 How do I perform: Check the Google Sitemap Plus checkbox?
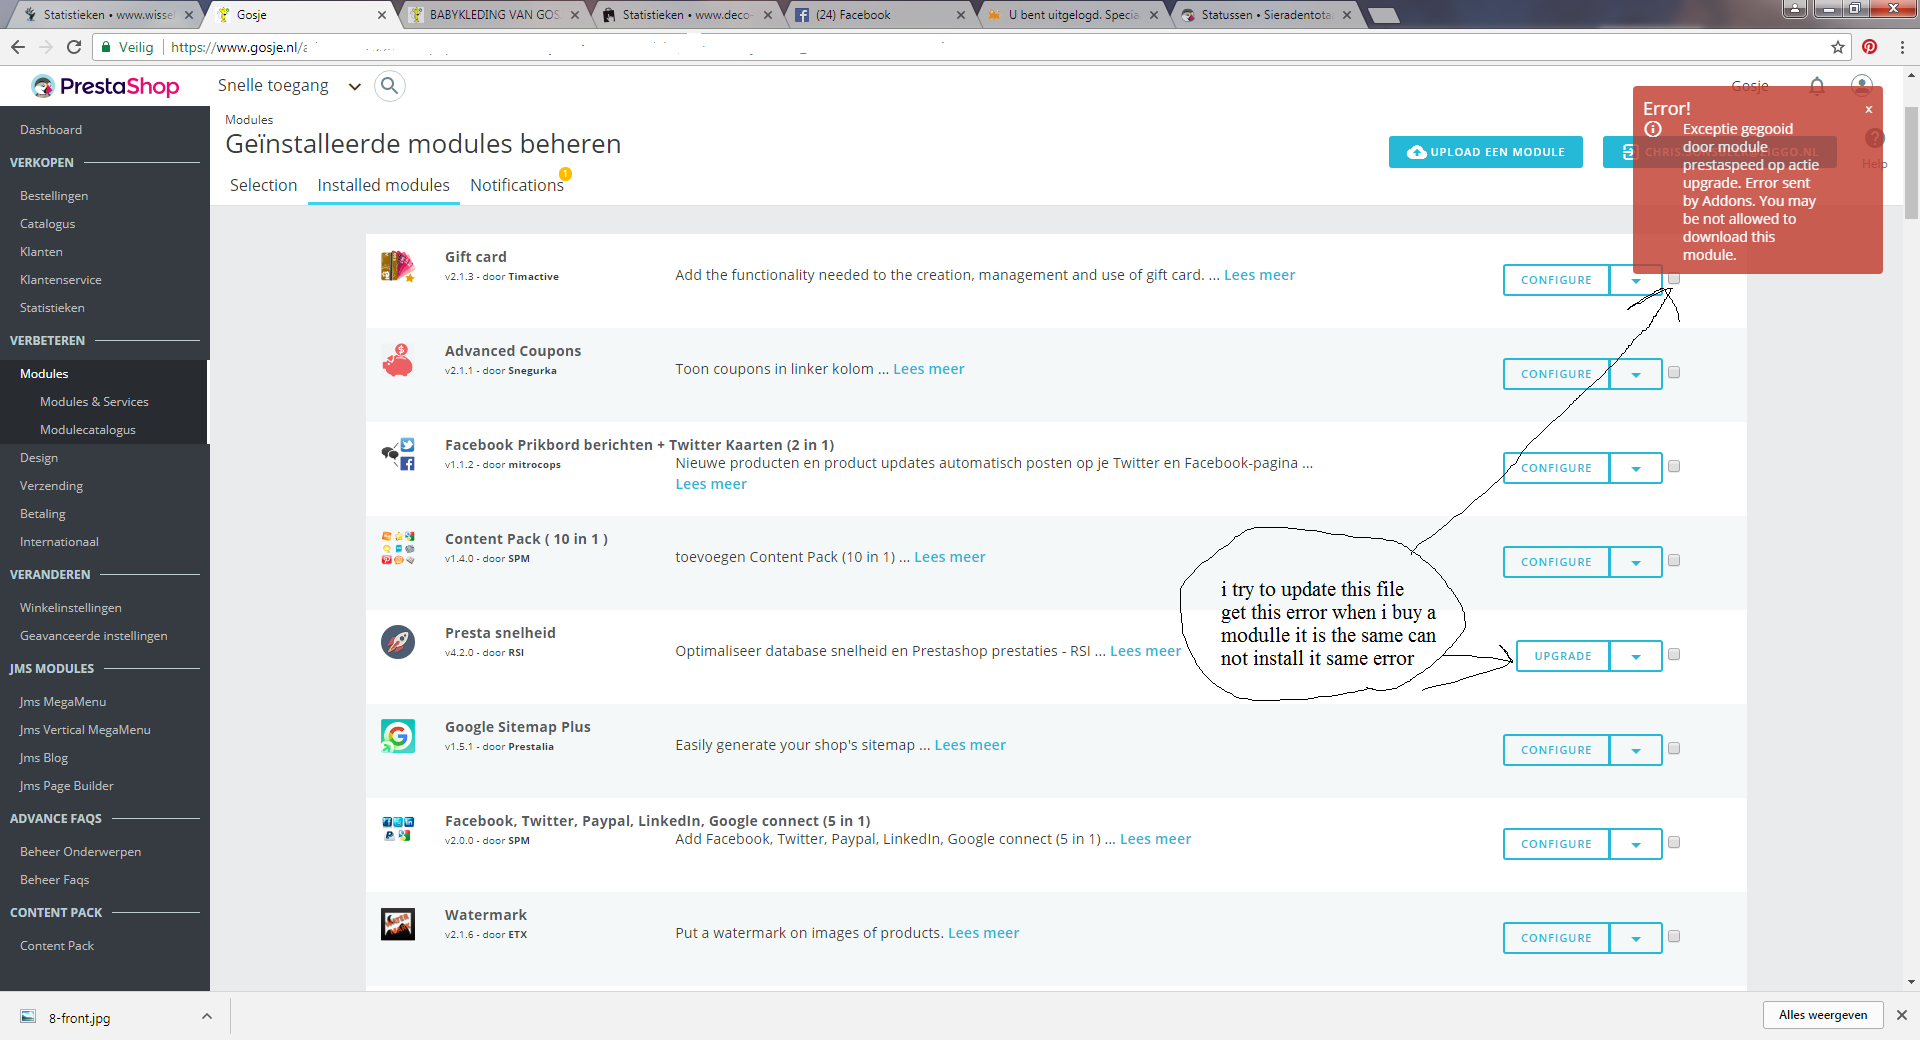[1674, 749]
